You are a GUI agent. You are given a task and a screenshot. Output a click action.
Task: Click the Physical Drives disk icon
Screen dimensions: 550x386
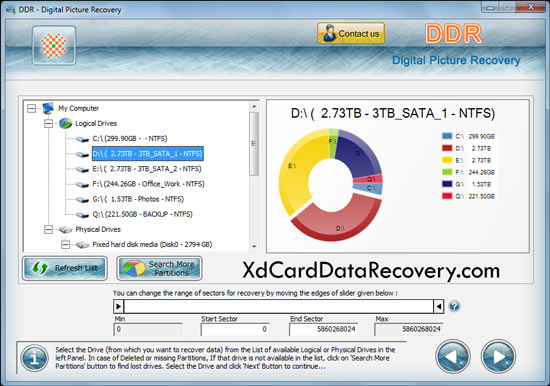[65, 230]
